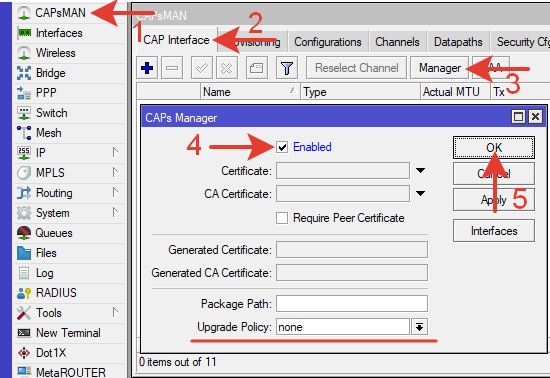550x378 pixels.
Task: Click the Certificate input field
Action: point(343,171)
